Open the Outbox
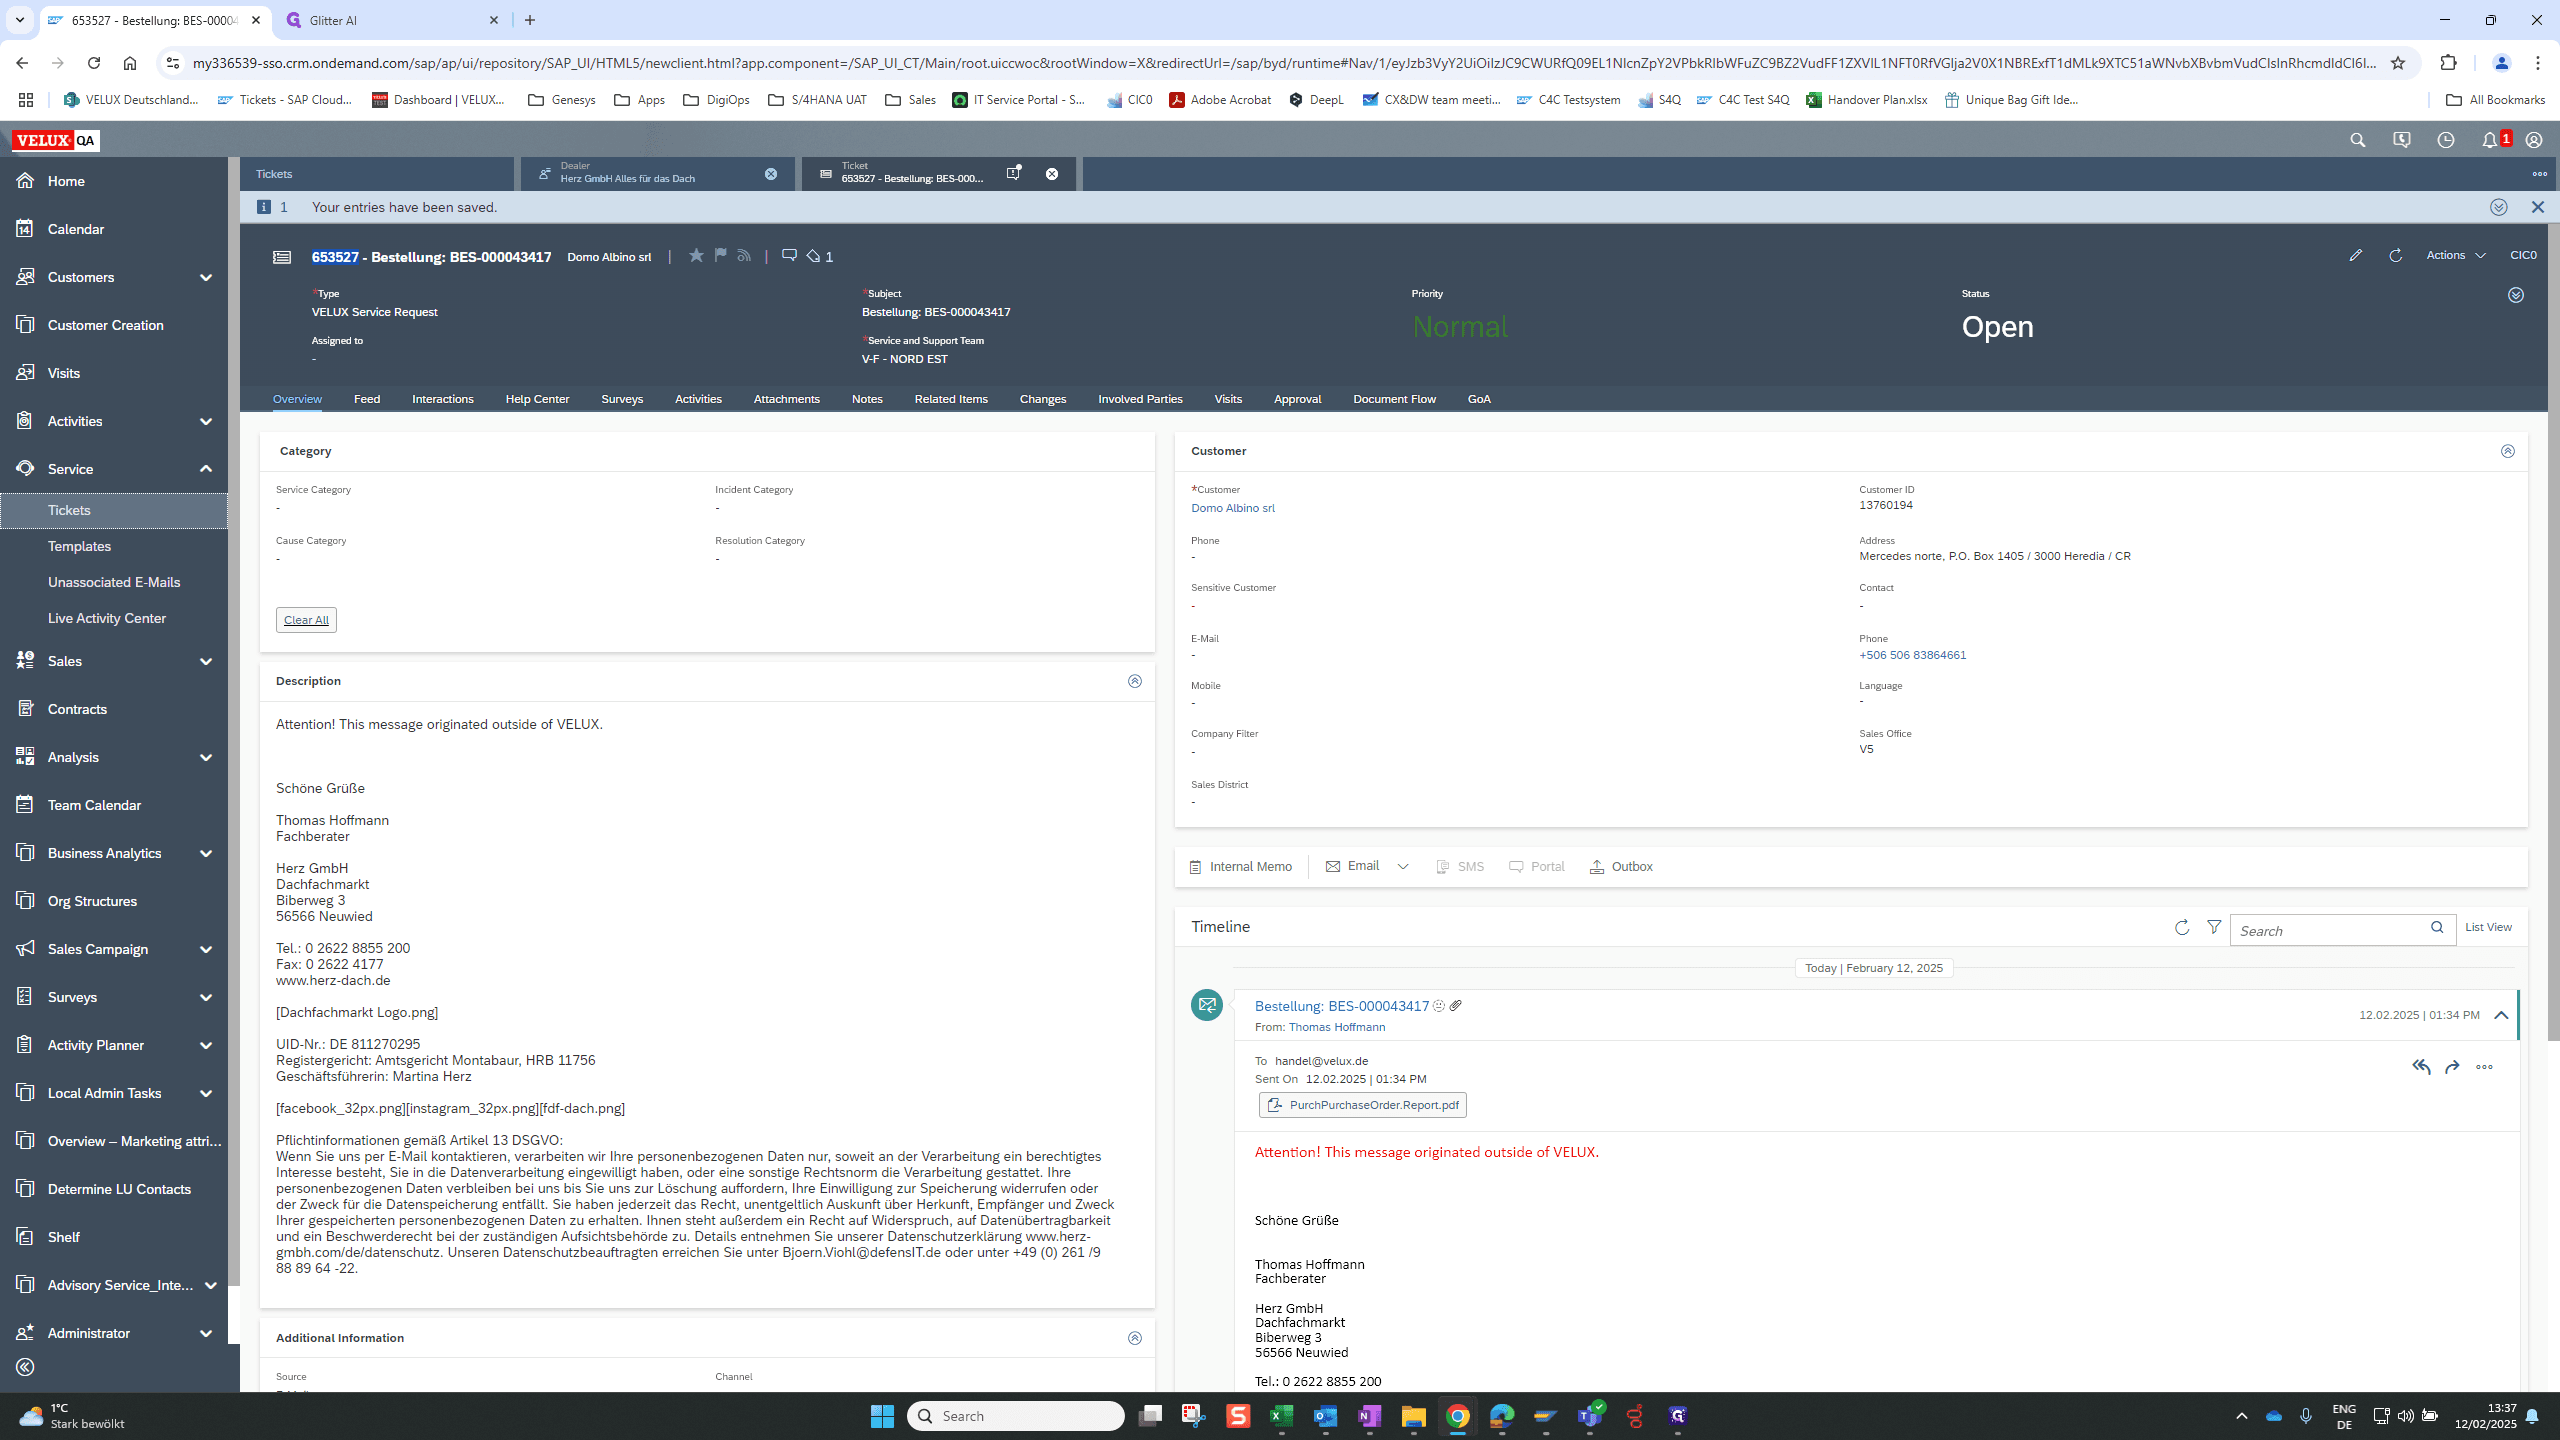This screenshot has height=1440, width=2560. click(x=1620, y=867)
